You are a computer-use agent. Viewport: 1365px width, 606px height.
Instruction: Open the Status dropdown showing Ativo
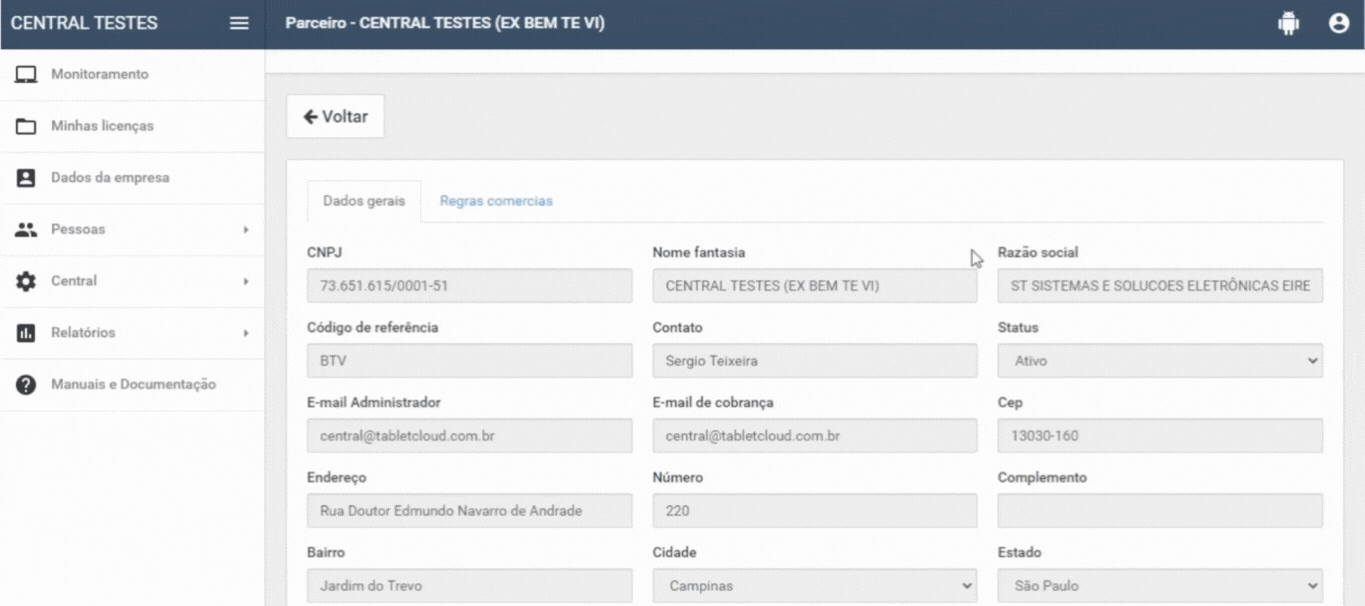pos(1159,361)
